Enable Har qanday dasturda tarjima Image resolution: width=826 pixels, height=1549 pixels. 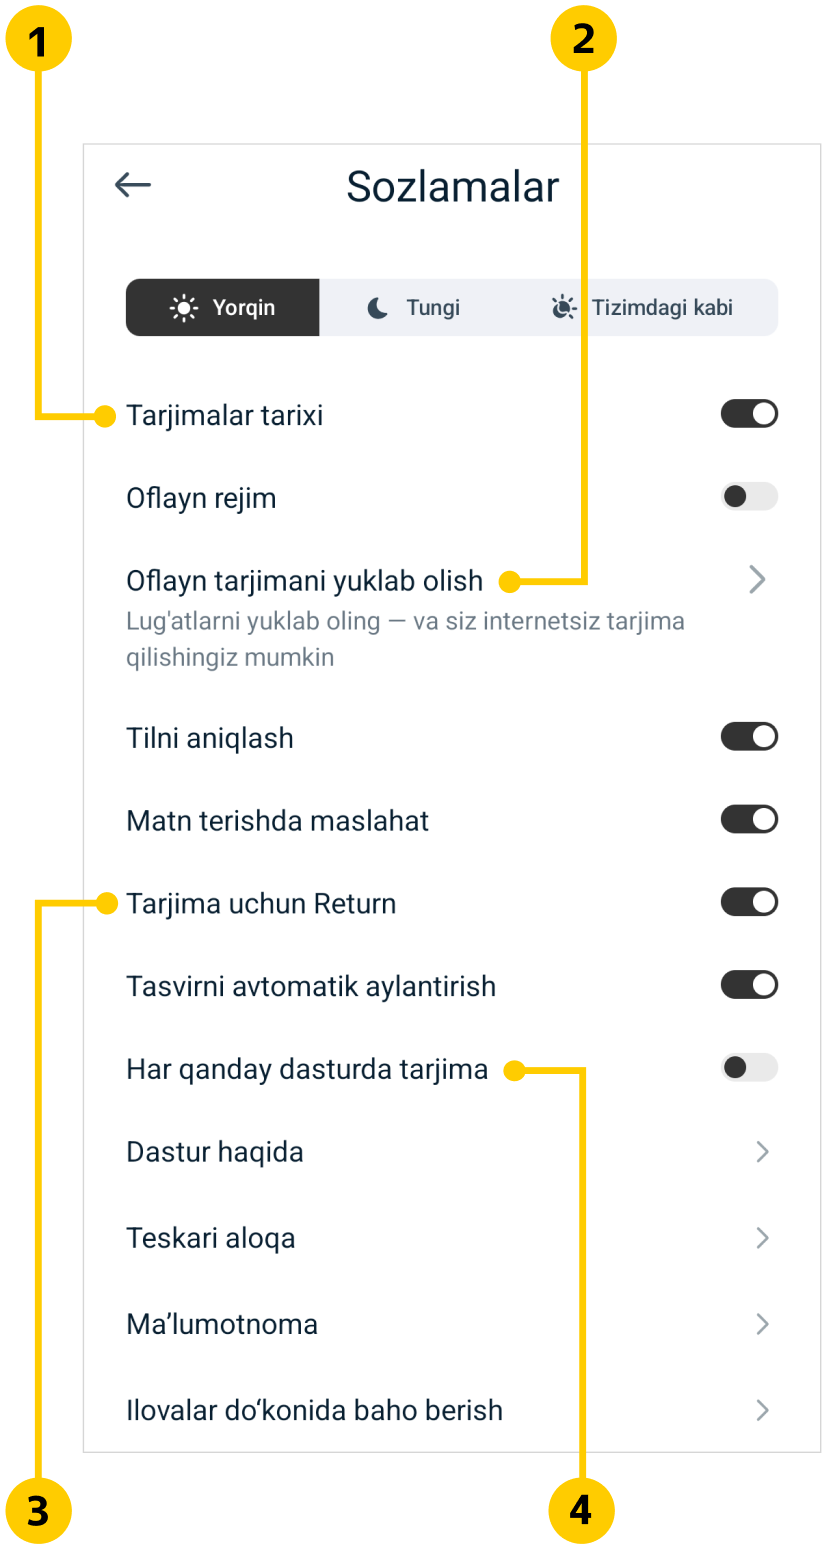pyautogui.click(x=749, y=1068)
